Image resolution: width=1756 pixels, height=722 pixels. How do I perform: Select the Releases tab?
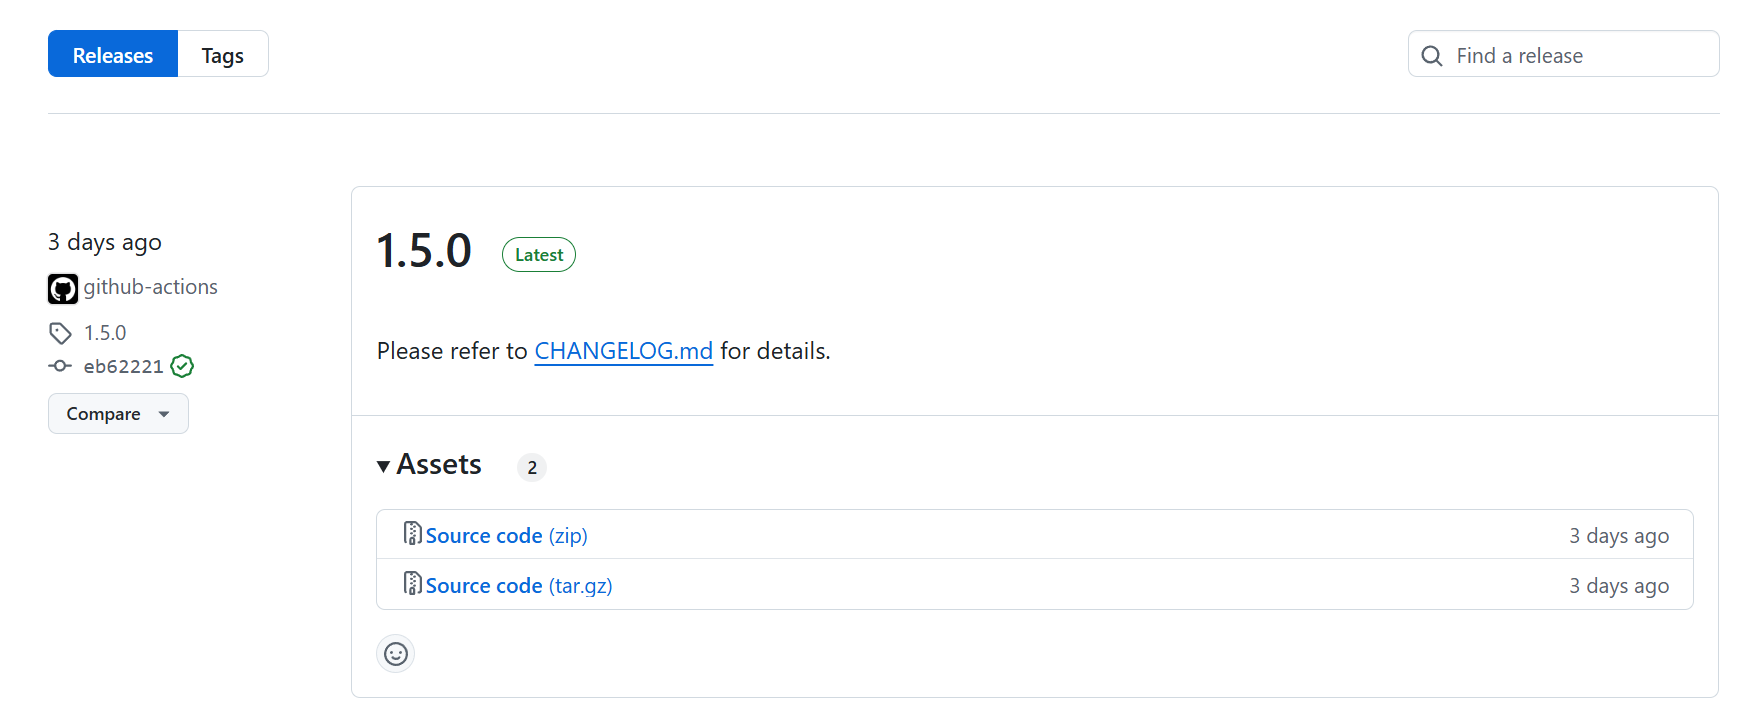coord(113,55)
